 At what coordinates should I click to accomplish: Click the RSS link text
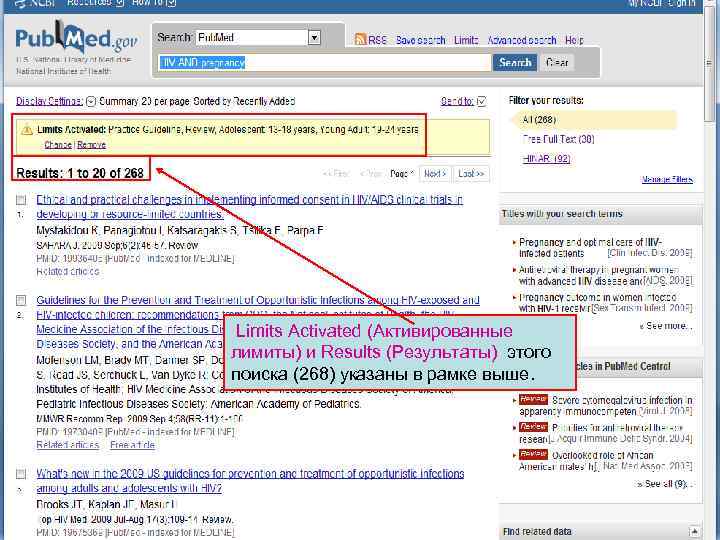coord(377,40)
